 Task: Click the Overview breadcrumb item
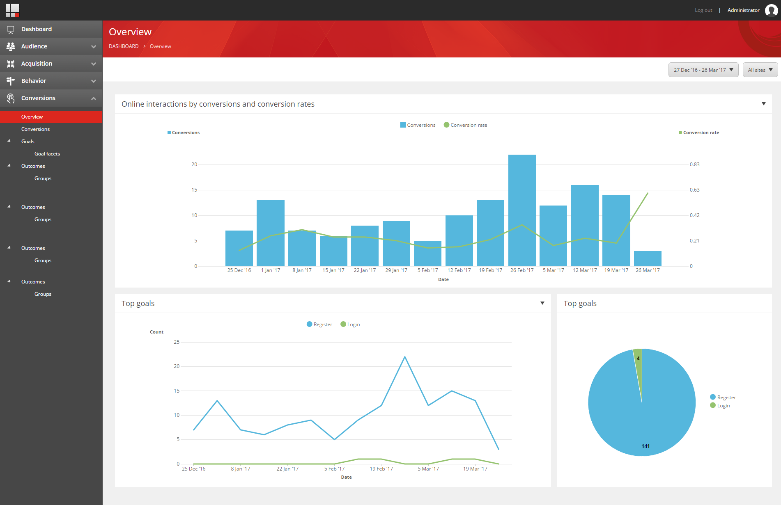160,46
